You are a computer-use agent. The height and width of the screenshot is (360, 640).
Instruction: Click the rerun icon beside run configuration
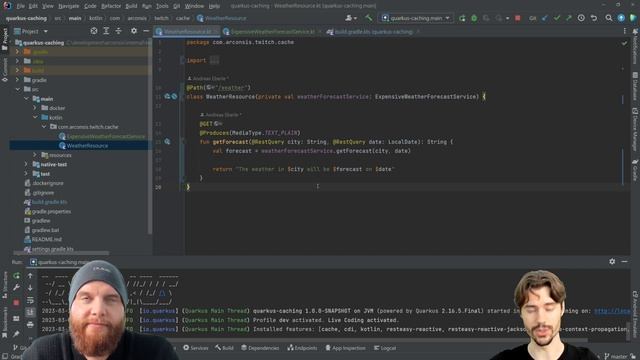pos(462,18)
